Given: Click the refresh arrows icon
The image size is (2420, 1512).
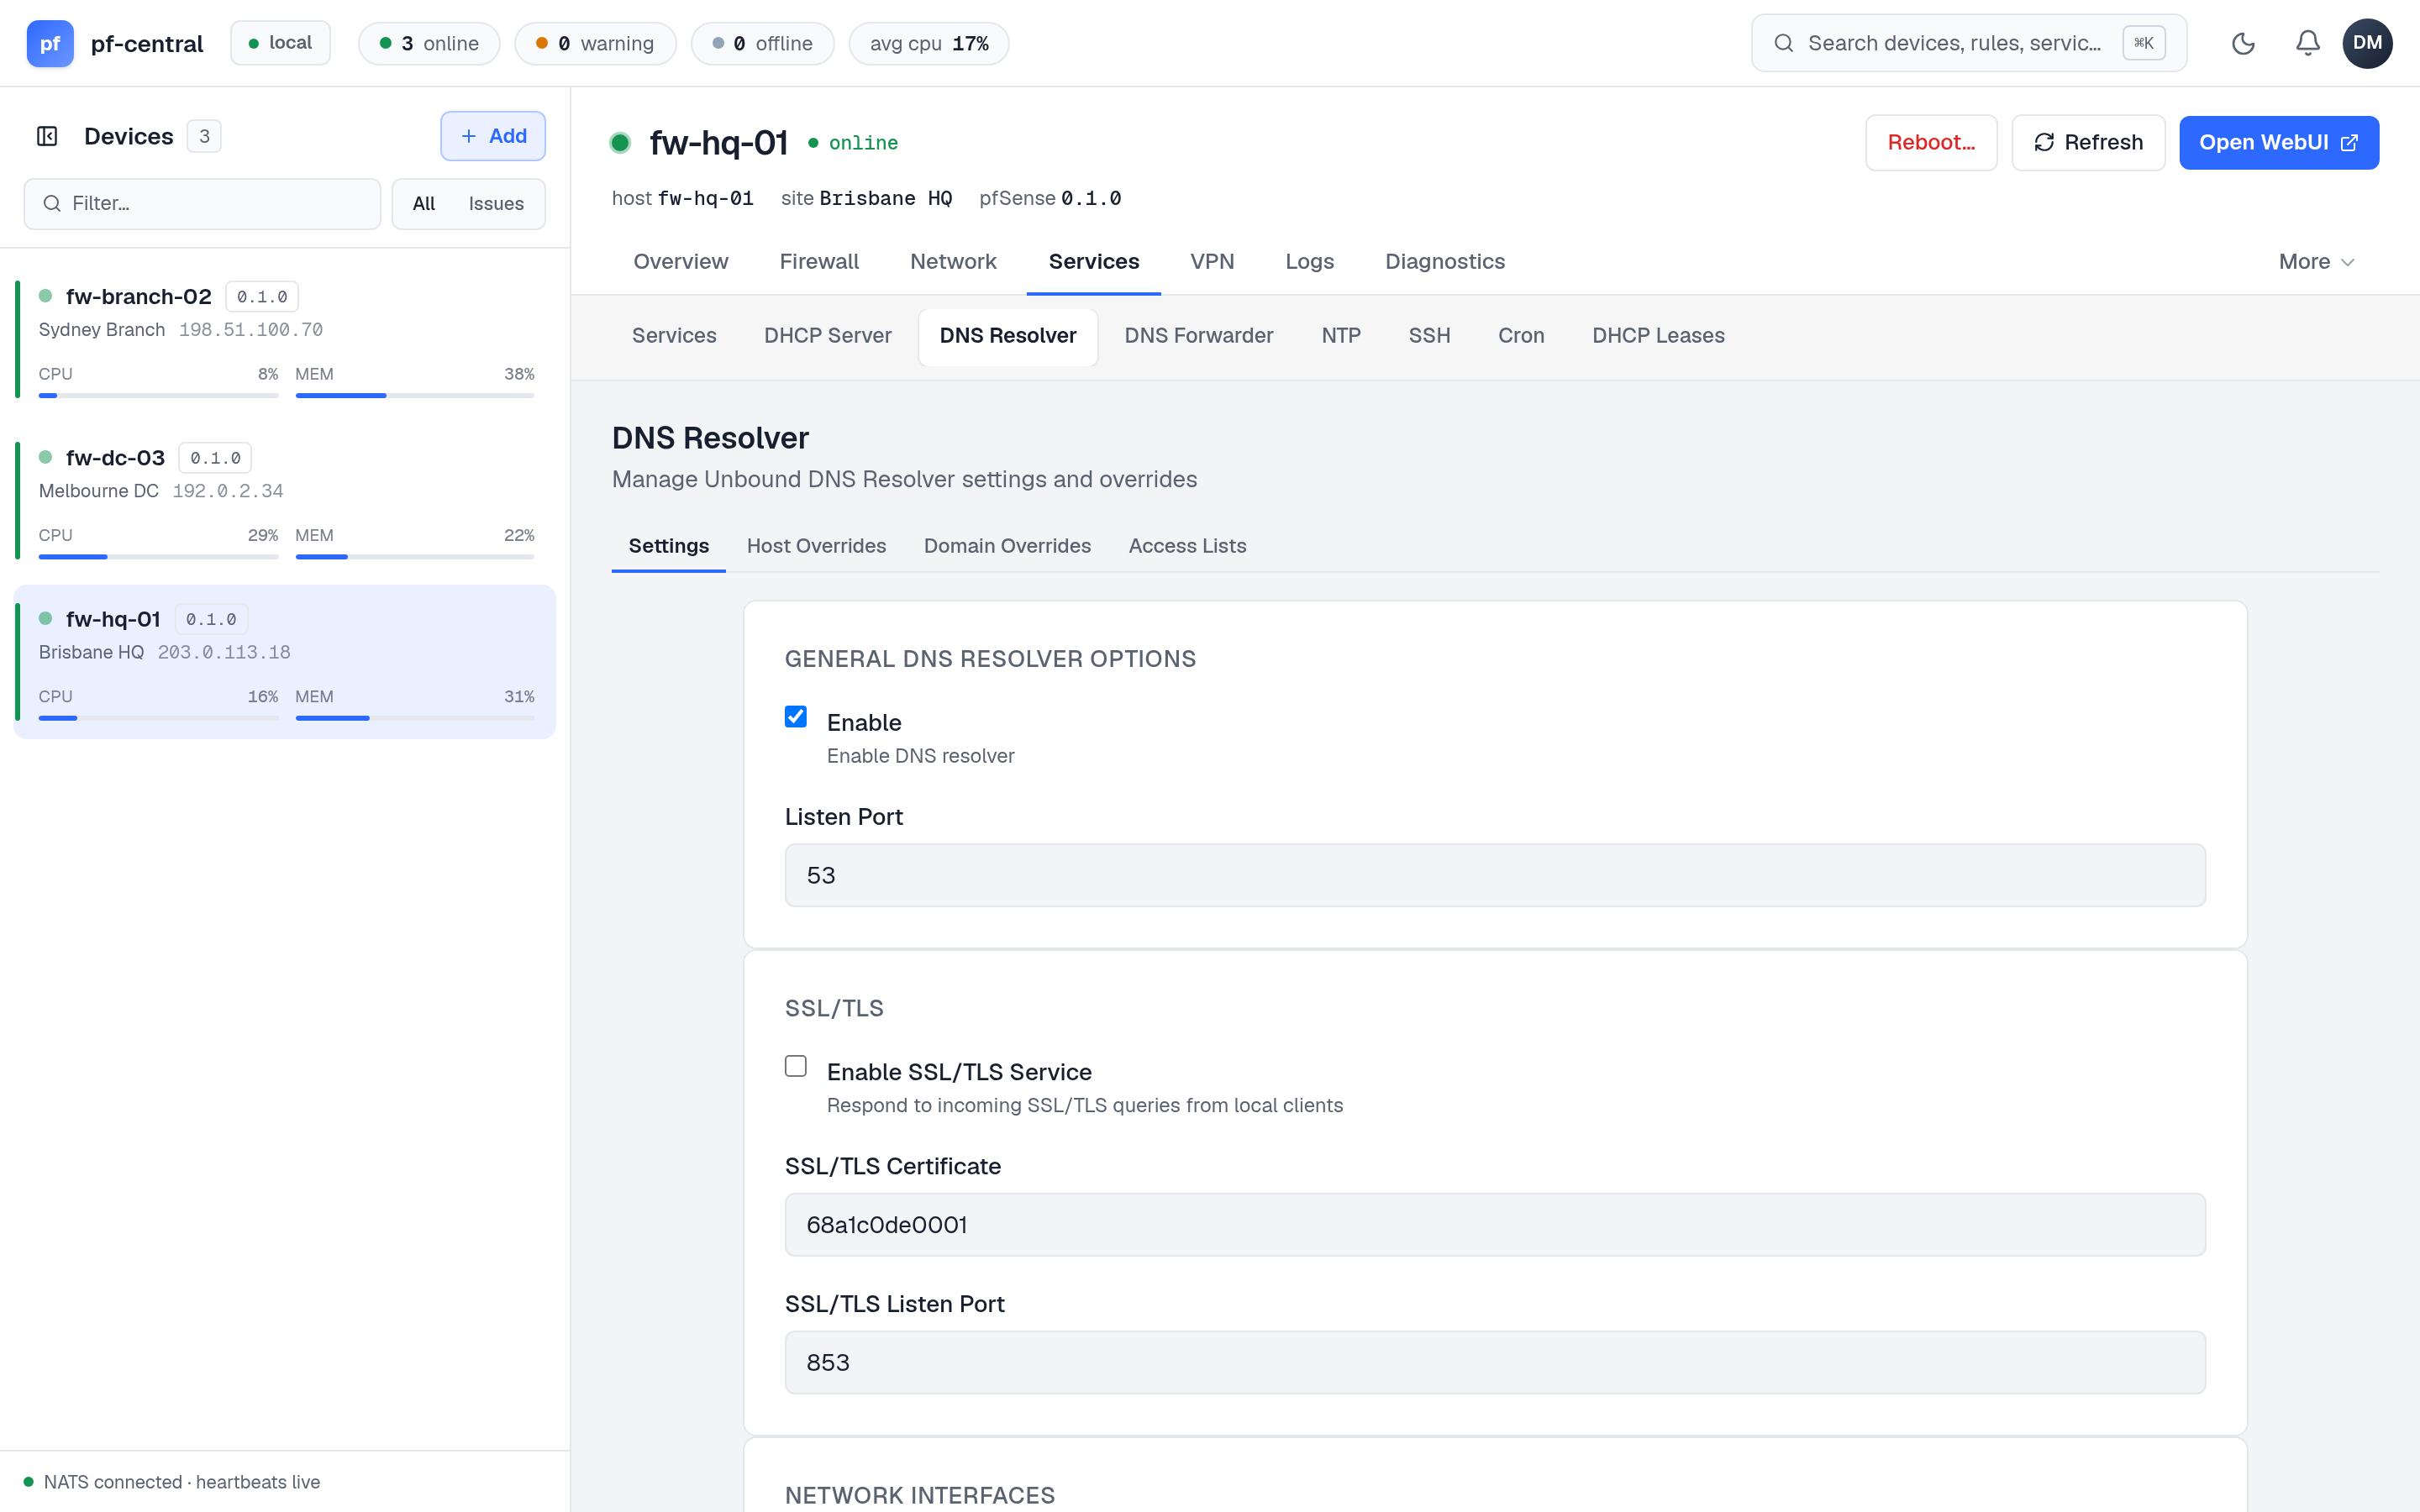Looking at the screenshot, I should 2044,143.
